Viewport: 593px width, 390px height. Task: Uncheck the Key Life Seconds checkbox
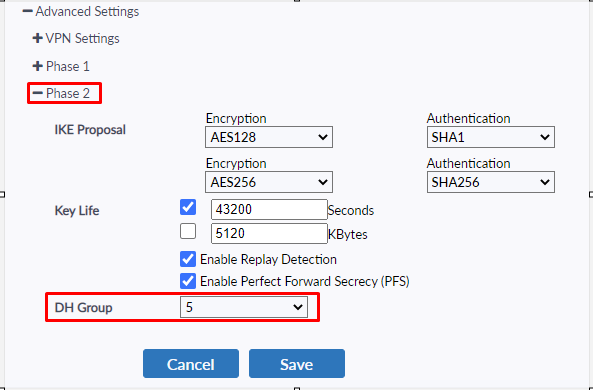point(188,207)
